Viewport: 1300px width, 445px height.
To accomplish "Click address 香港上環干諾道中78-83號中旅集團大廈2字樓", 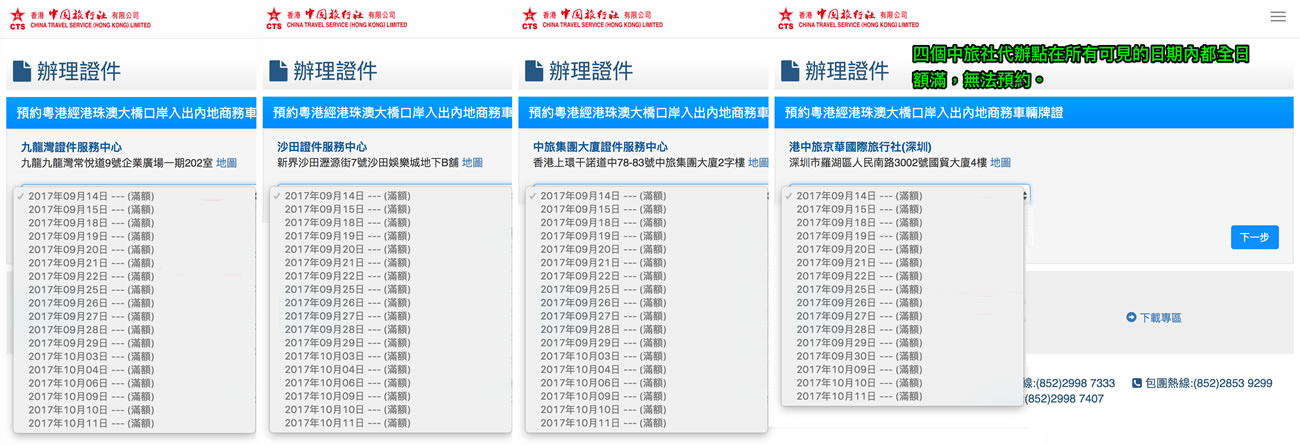I will click(638, 162).
